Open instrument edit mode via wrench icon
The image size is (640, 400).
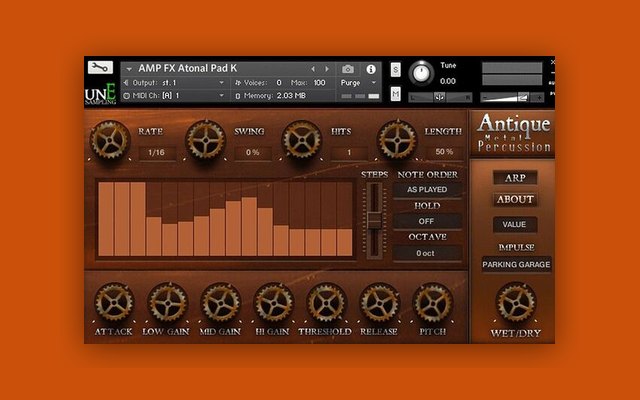click(100, 67)
